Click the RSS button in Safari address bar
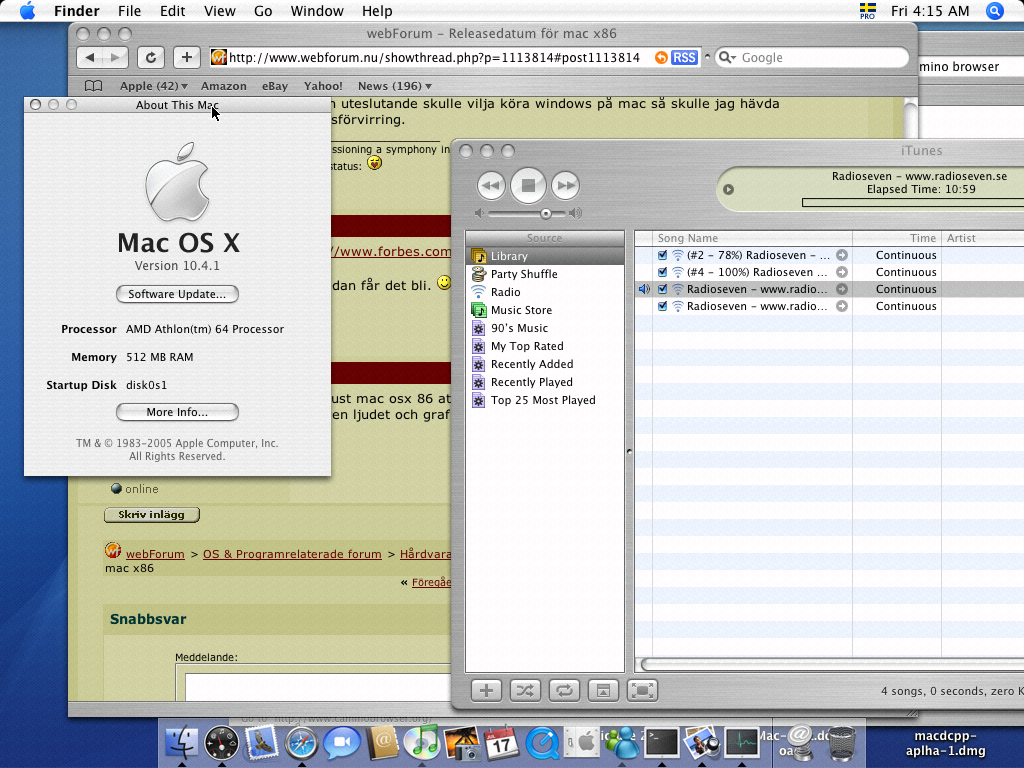This screenshot has height=768, width=1024. (x=684, y=57)
